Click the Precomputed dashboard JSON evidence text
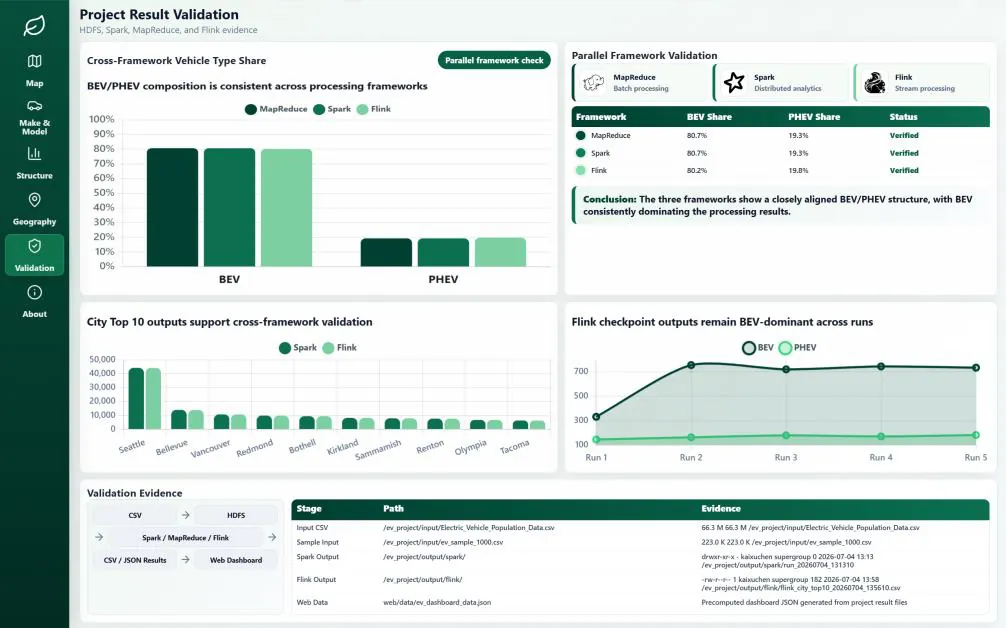The width and height of the screenshot is (1006, 628). pos(804,602)
